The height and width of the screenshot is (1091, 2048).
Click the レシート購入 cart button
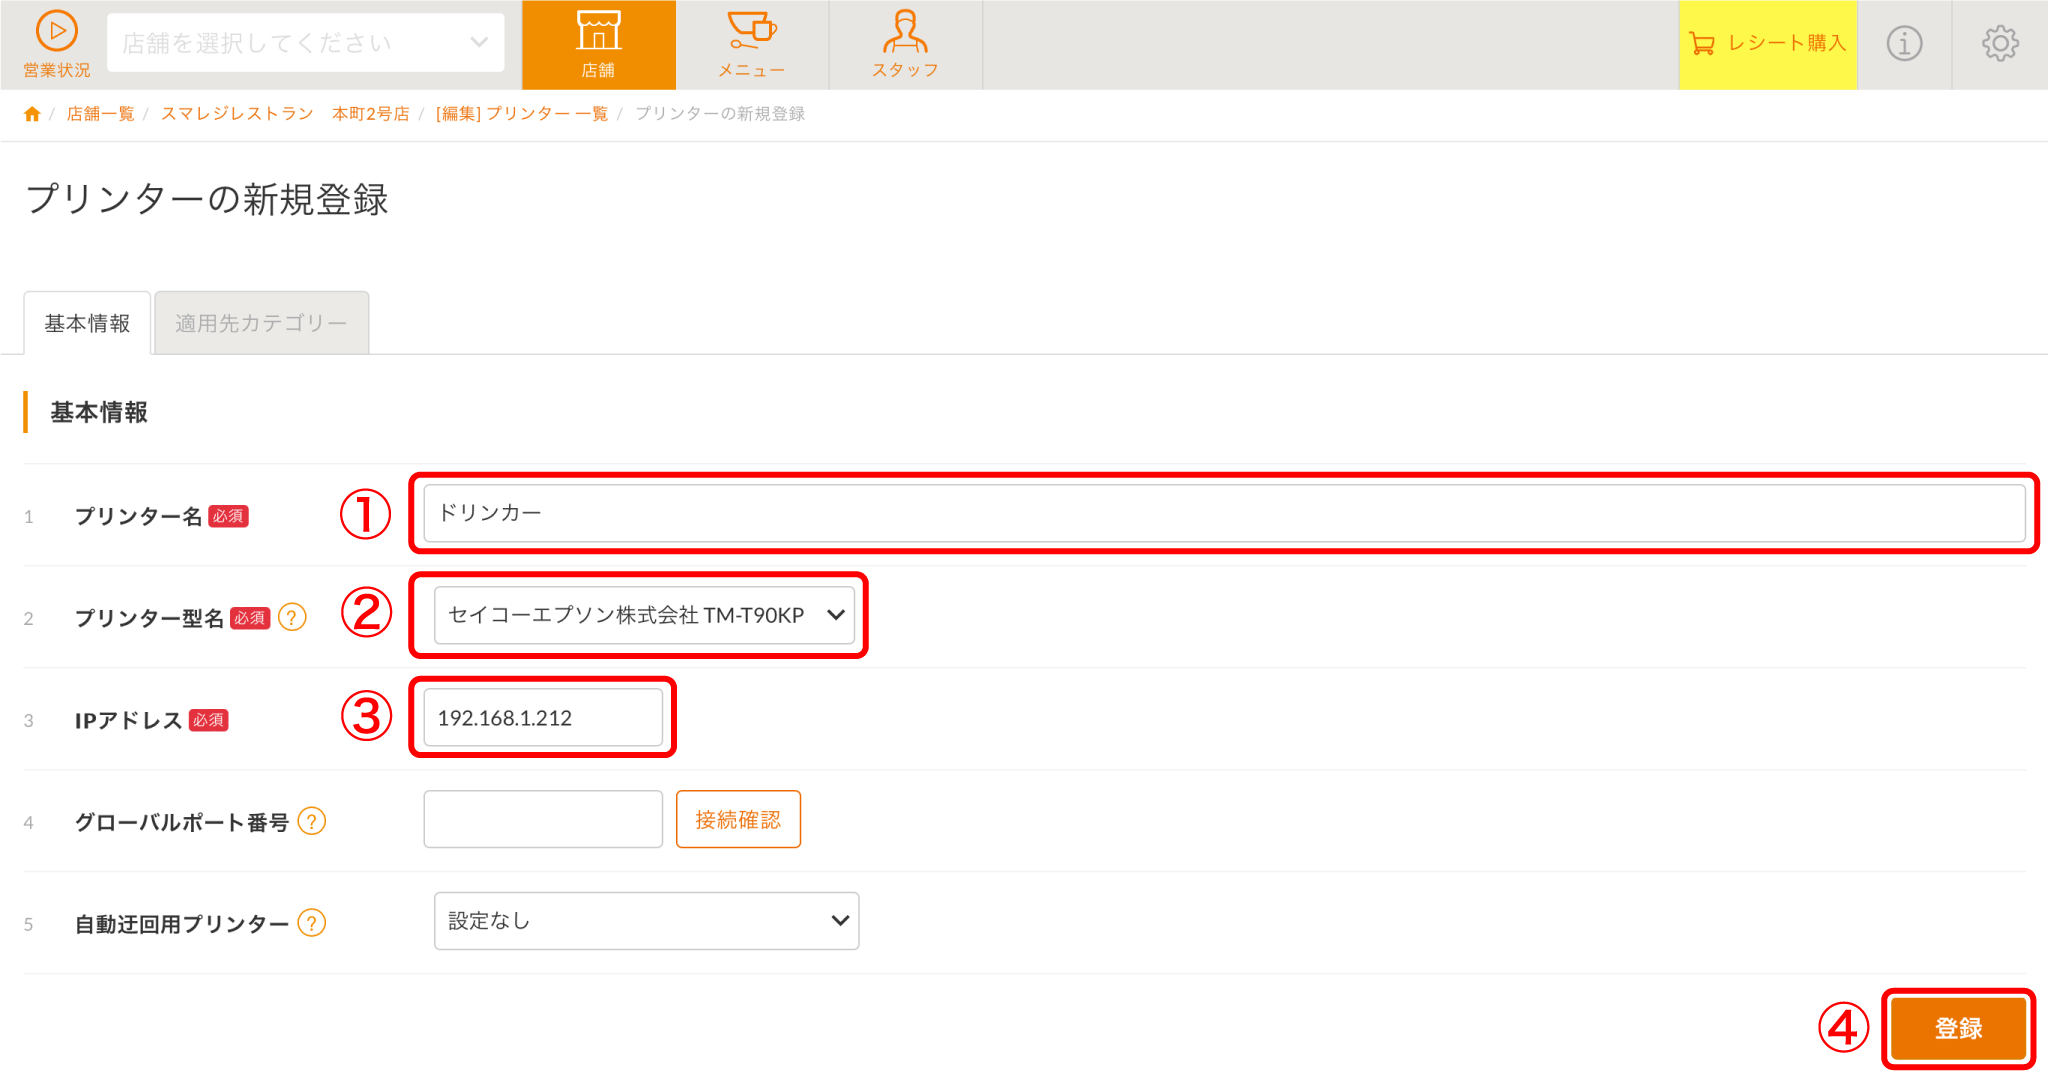(x=1767, y=44)
